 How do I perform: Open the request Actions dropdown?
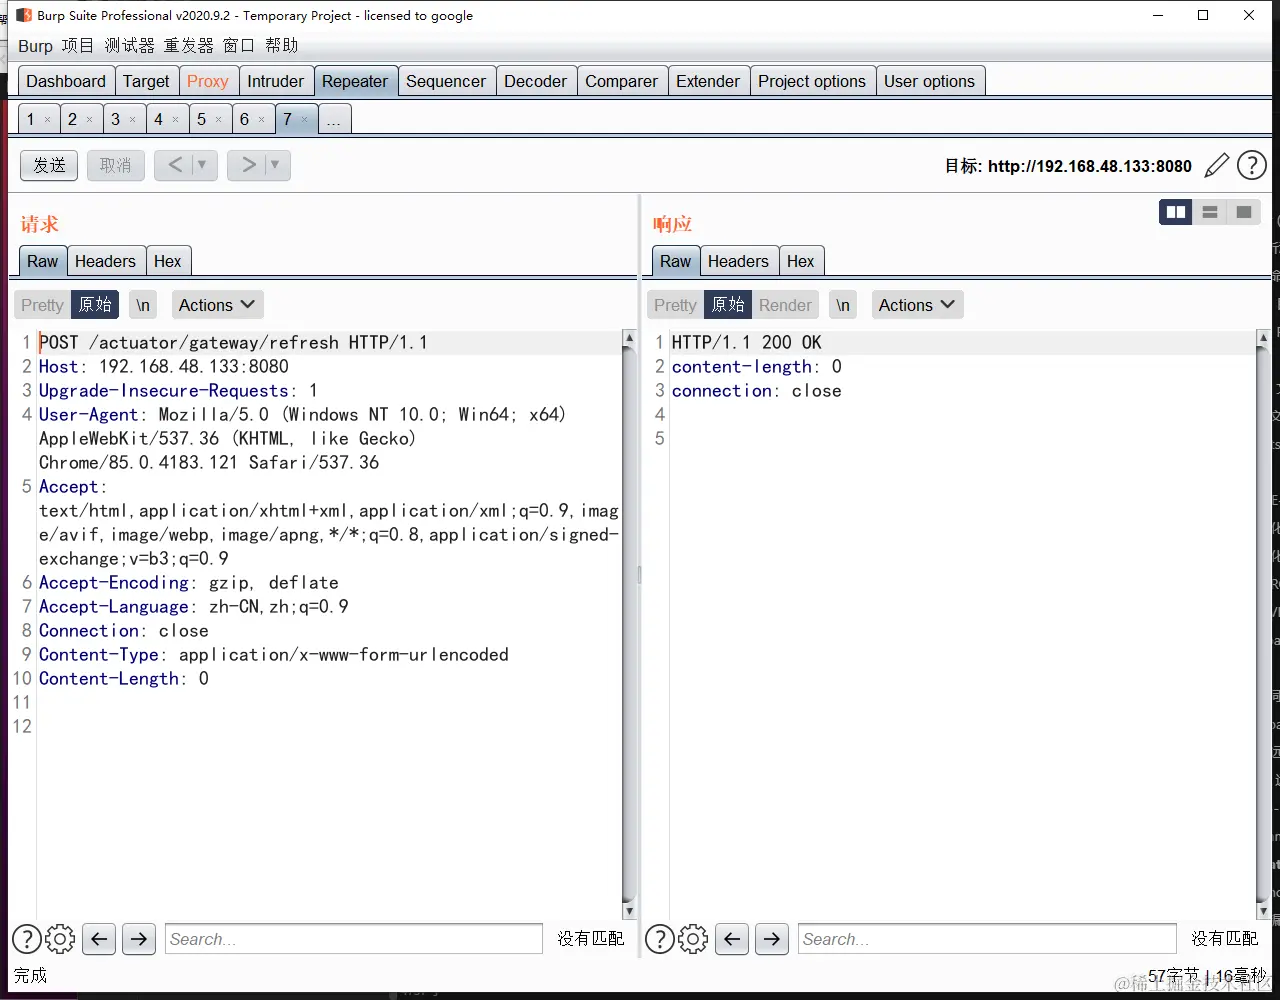click(x=217, y=305)
